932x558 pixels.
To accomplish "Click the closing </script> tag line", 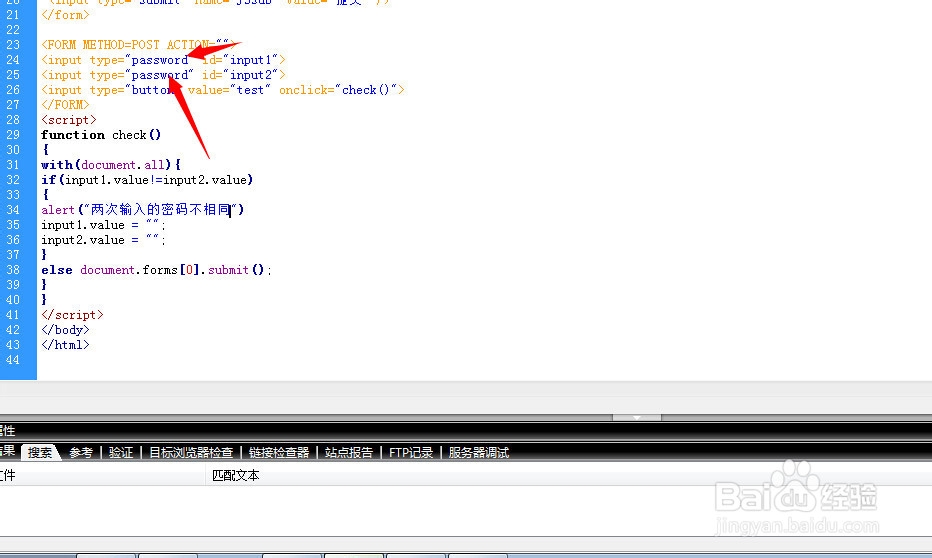I will click(x=73, y=314).
